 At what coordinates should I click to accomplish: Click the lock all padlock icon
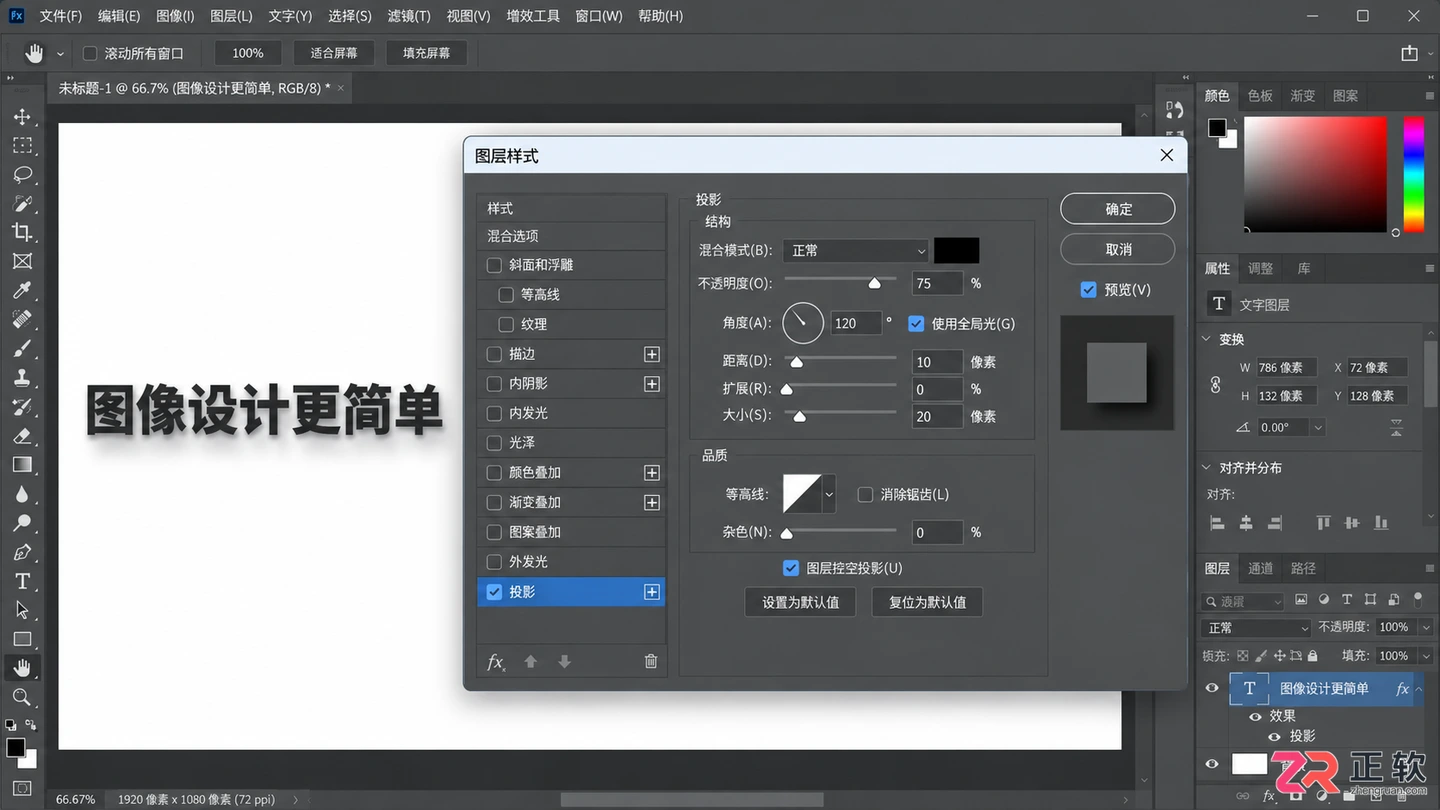1312,656
